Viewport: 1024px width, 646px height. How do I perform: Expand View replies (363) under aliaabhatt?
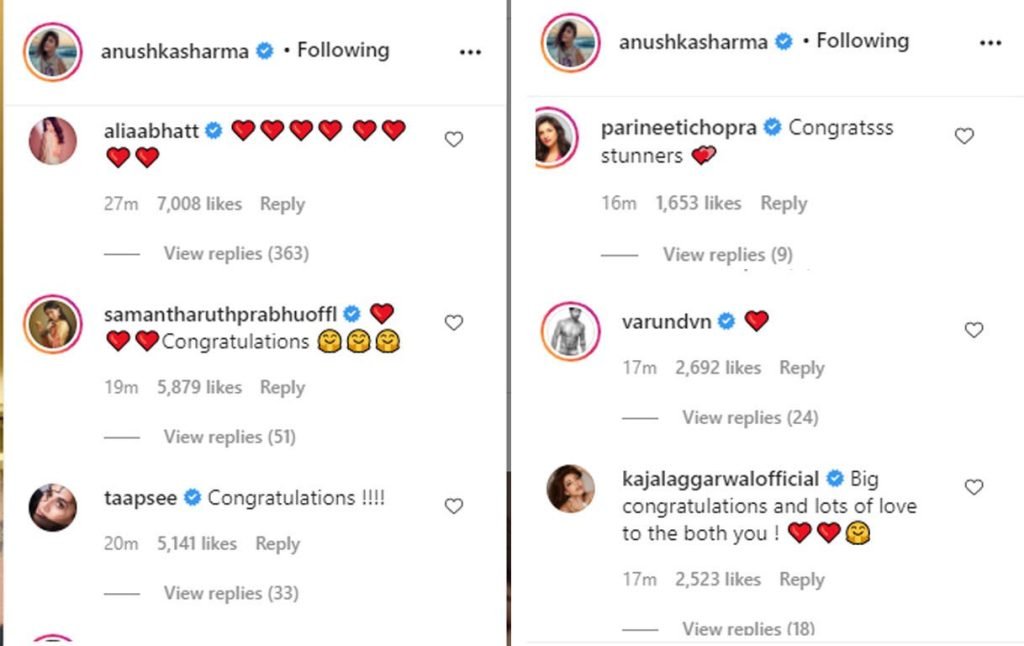pos(236,254)
